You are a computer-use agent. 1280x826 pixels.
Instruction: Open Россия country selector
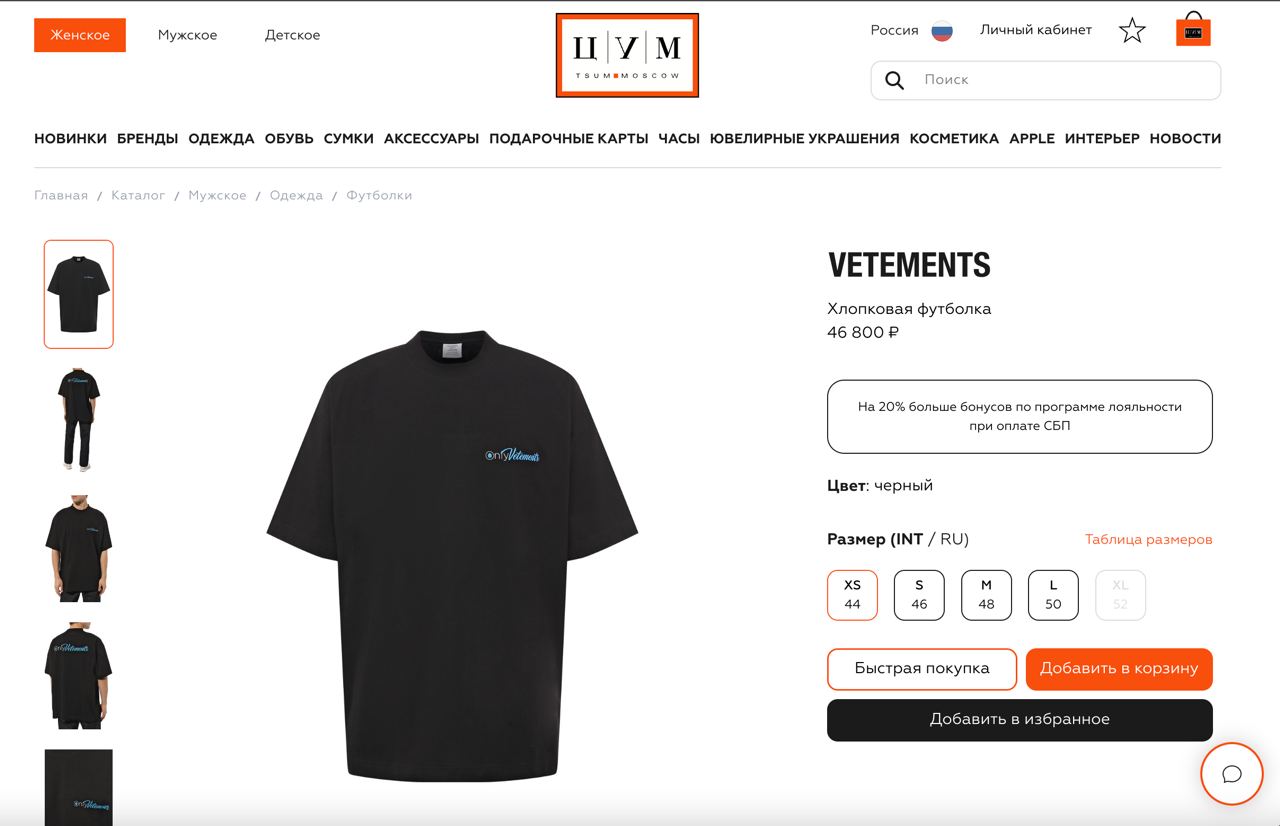point(894,30)
